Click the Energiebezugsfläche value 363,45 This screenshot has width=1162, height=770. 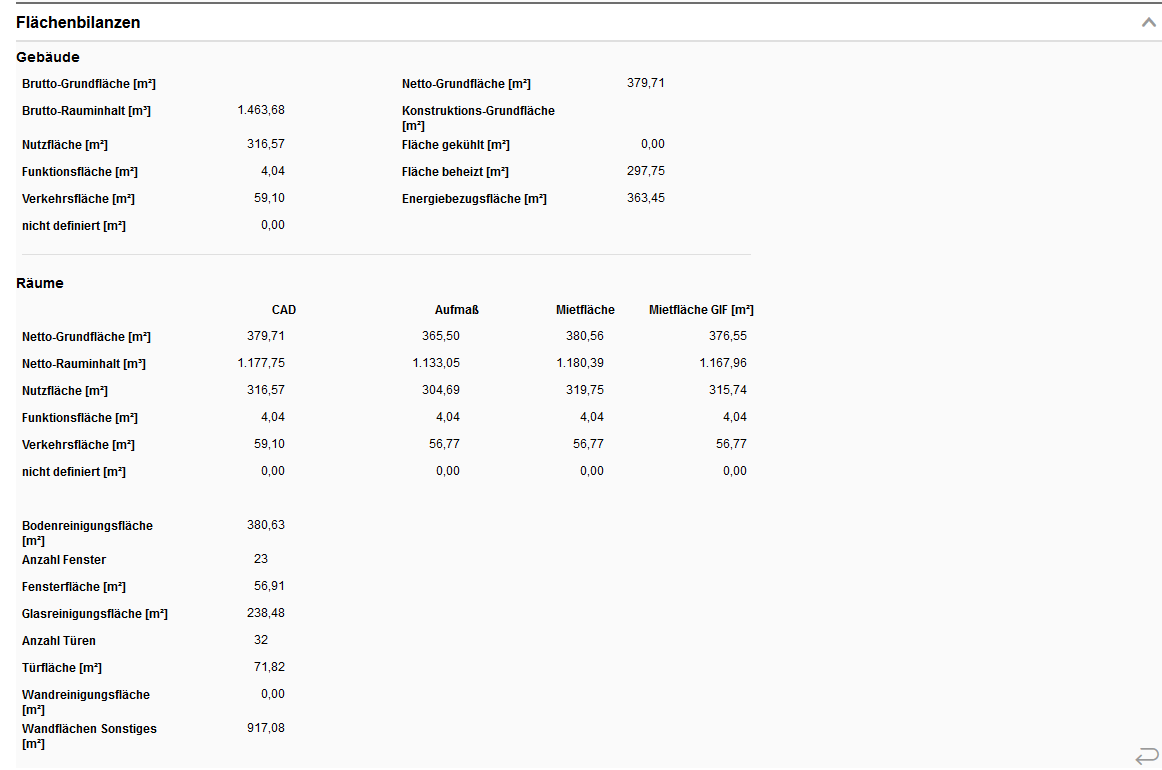click(646, 198)
